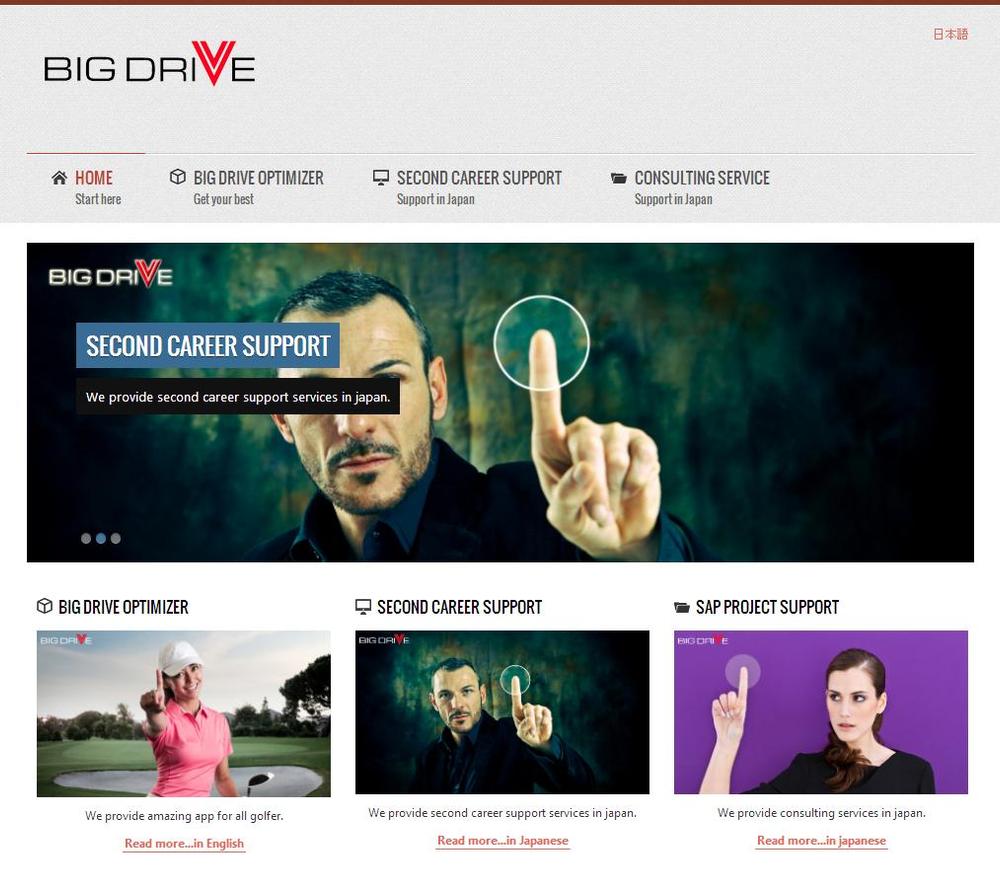The width and height of the screenshot is (1000, 889).
Task: Click the Big Drive logo on the hero banner
Action: [110, 274]
